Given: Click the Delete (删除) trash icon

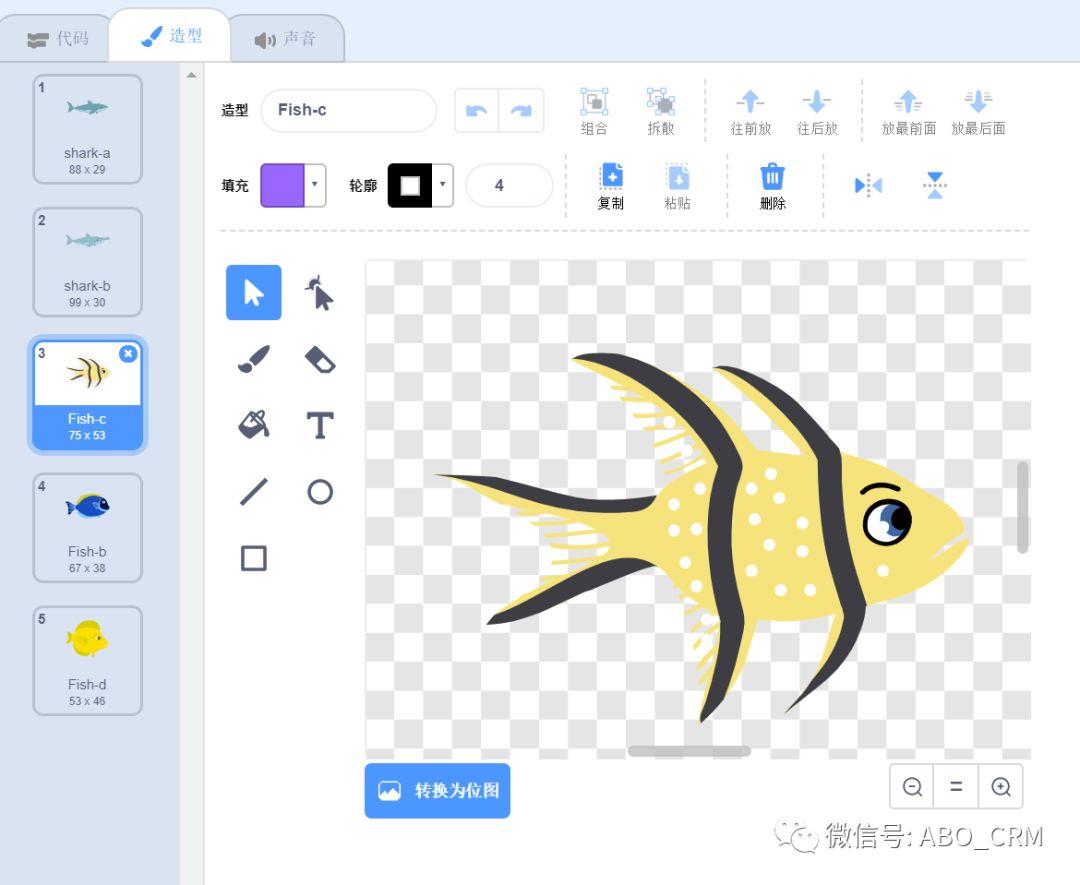Looking at the screenshot, I should tap(772, 186).
